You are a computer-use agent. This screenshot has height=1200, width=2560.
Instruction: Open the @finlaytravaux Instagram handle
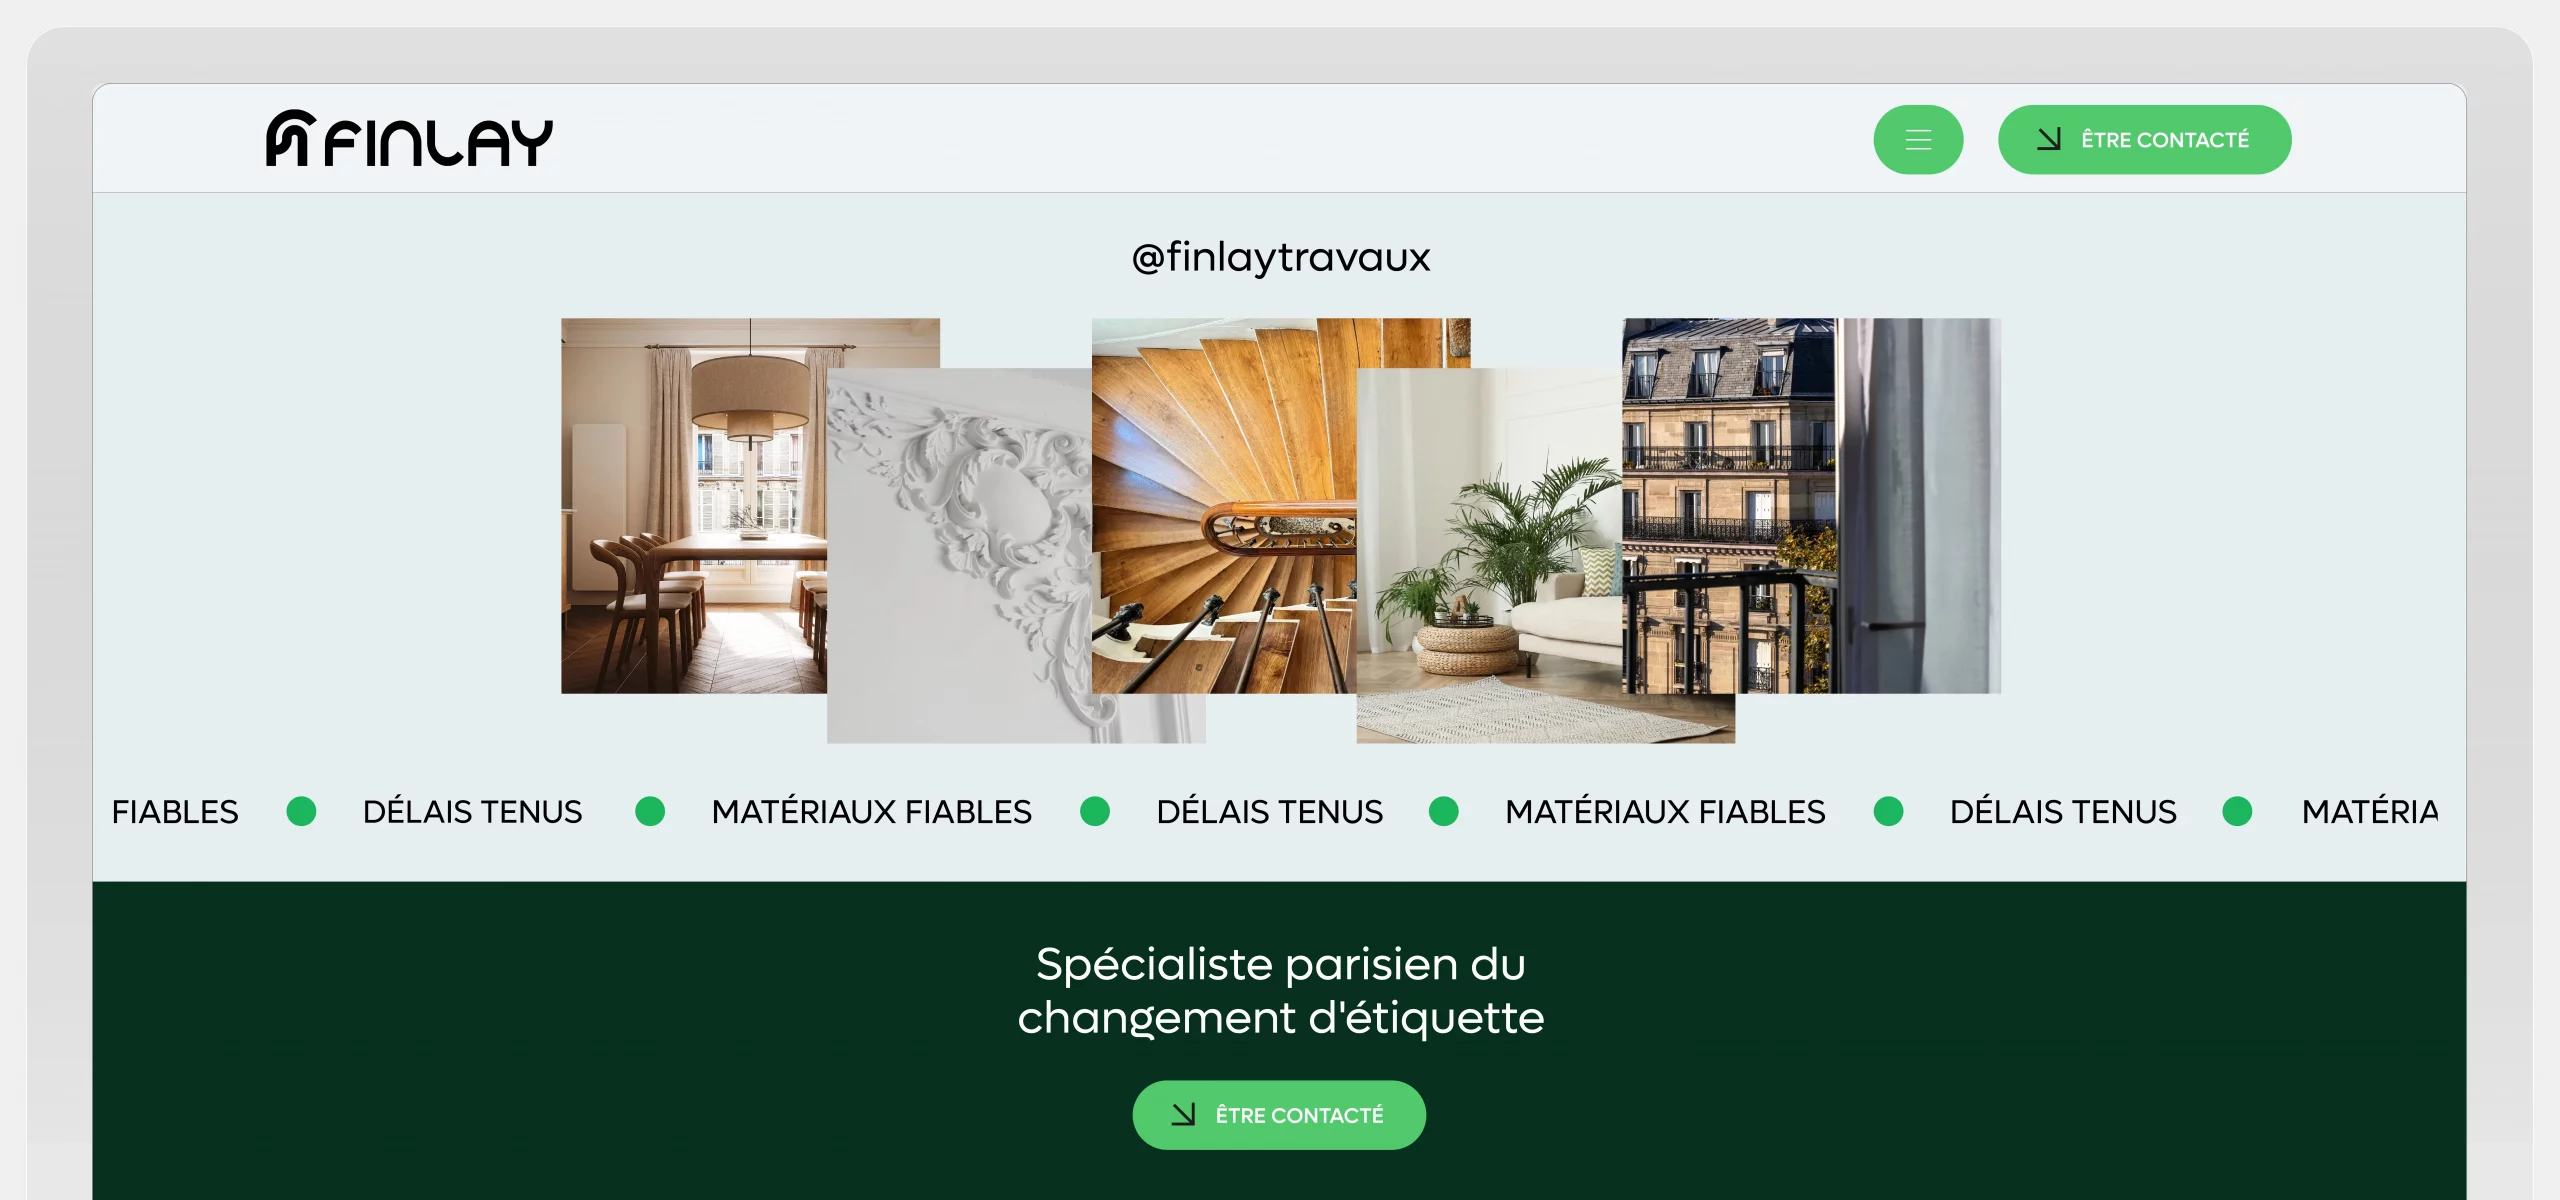coord(1280,257)
